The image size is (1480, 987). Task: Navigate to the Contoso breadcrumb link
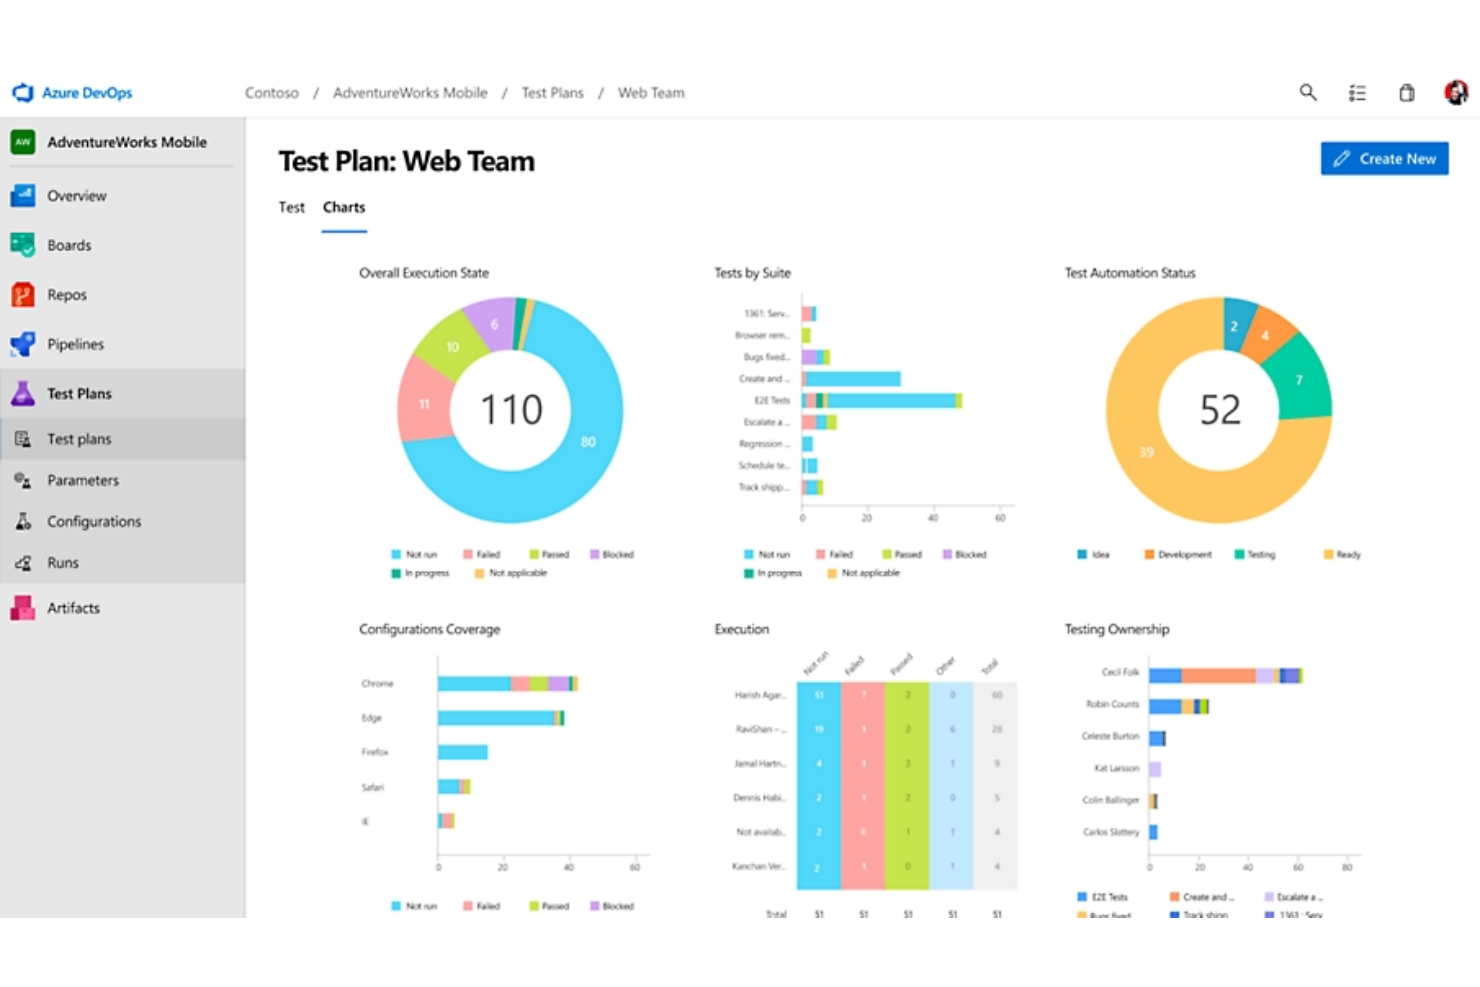tap(271, 92)
